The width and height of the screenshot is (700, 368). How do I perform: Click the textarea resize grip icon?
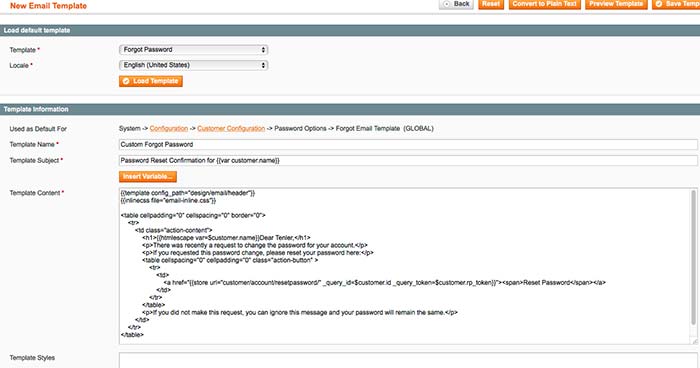(x=694, y=341)
